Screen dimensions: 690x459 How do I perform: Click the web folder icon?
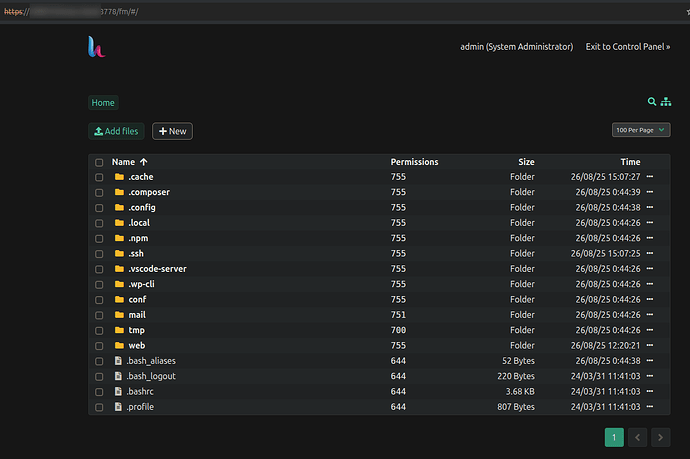click(x=119, y=345)
